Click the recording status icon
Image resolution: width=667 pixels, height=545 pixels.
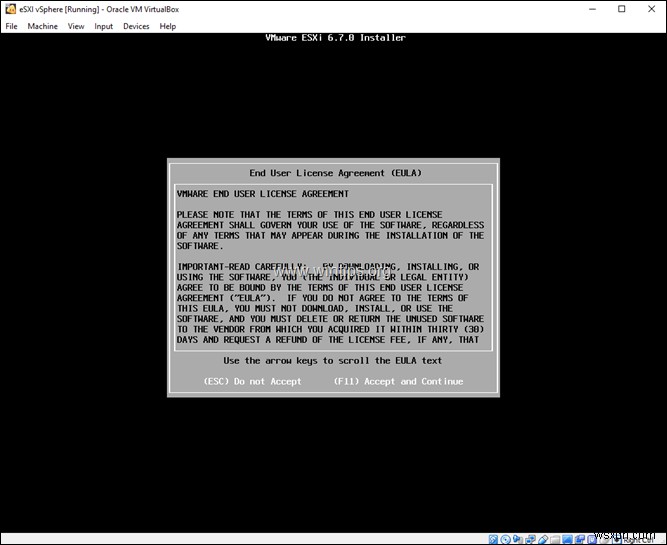click(580, 539)
